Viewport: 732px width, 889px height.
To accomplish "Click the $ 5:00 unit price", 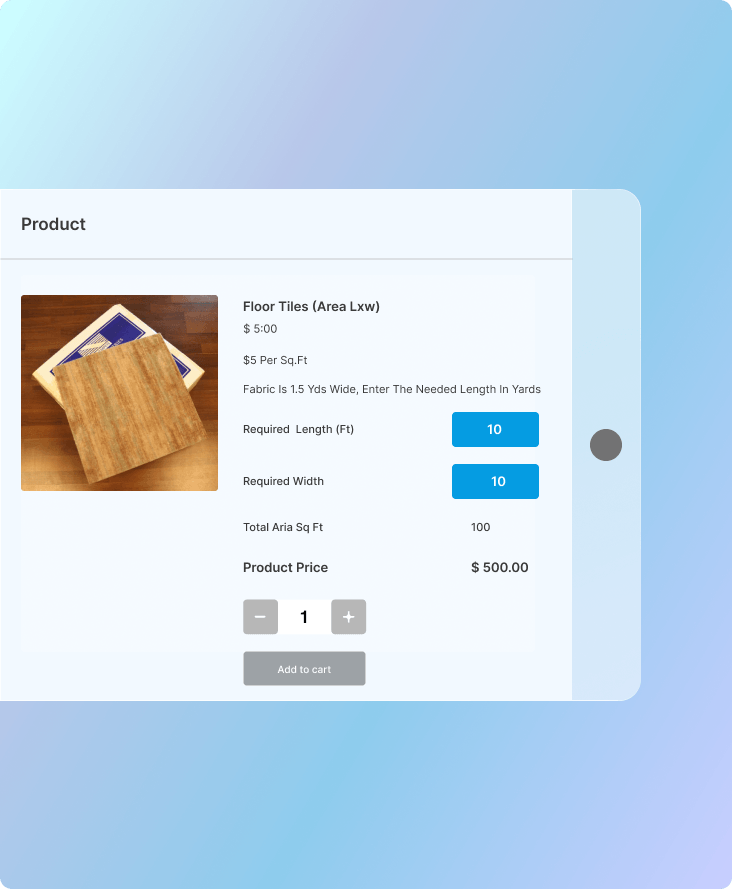I will click(260, 329).
